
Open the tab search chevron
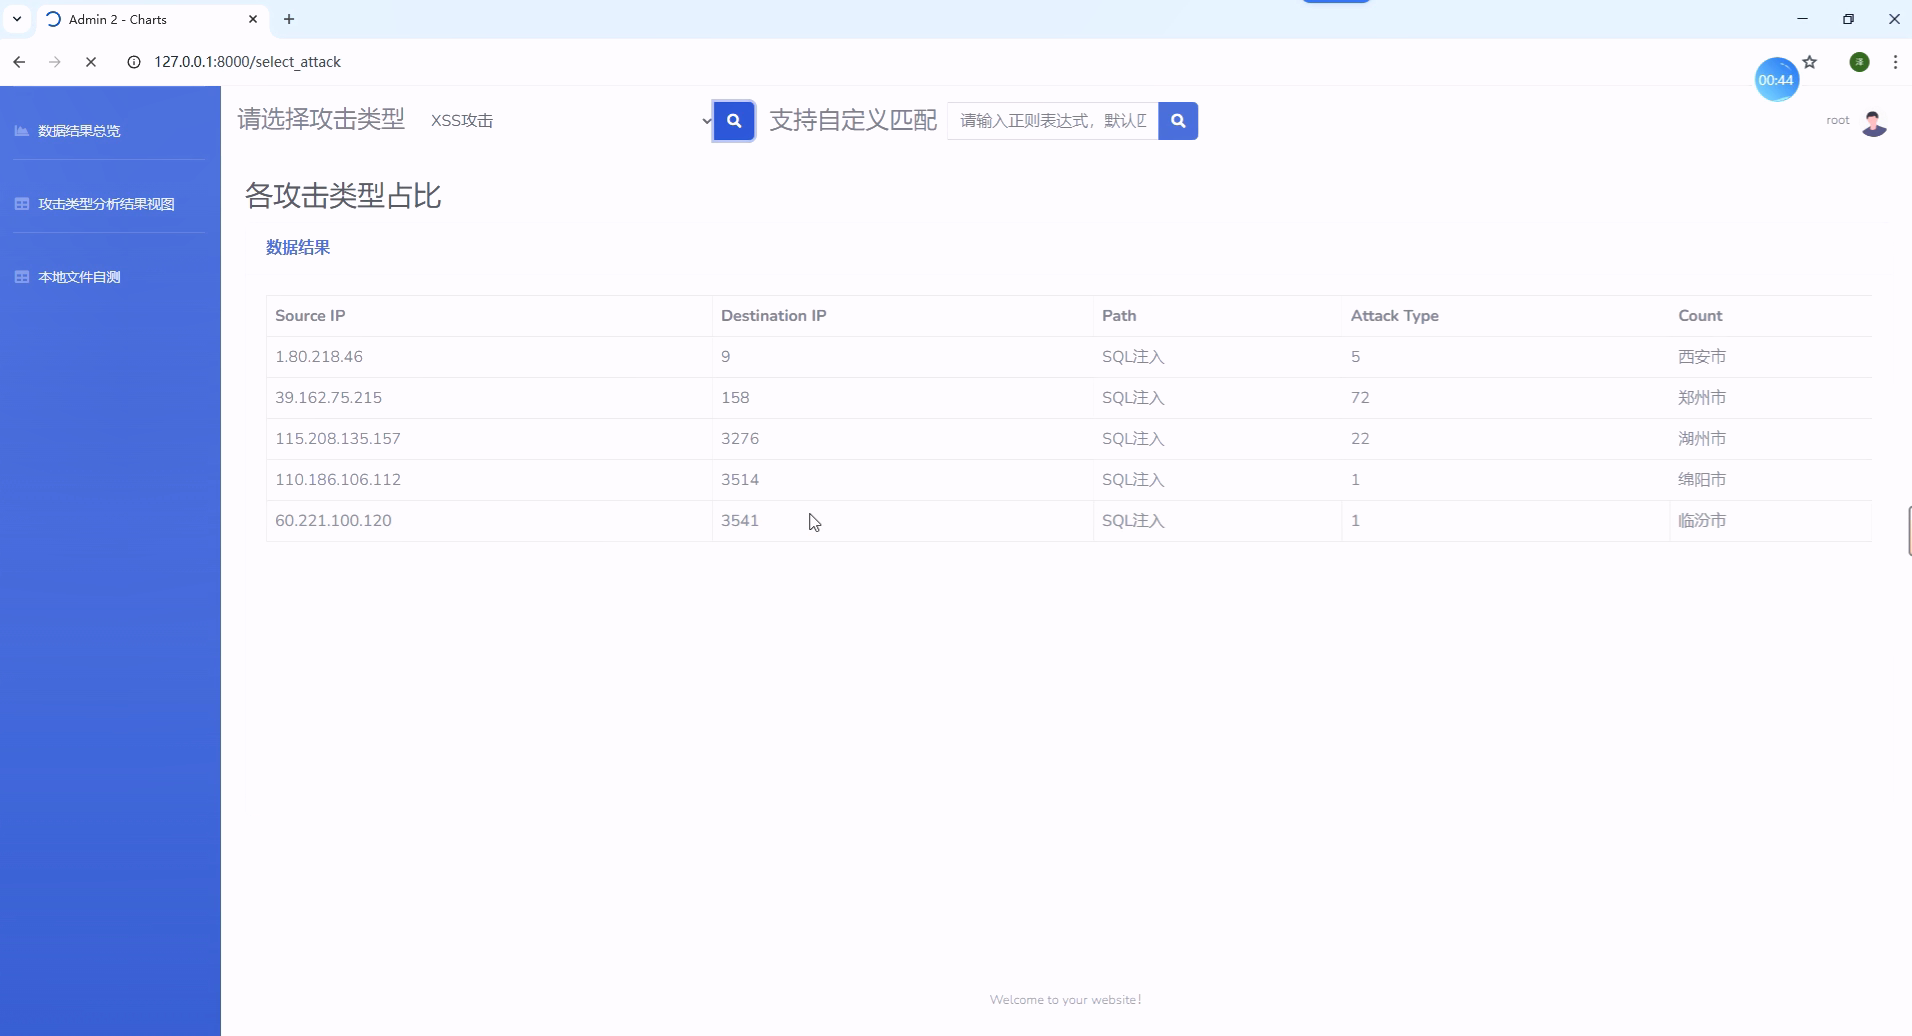(x=17, y=19)
